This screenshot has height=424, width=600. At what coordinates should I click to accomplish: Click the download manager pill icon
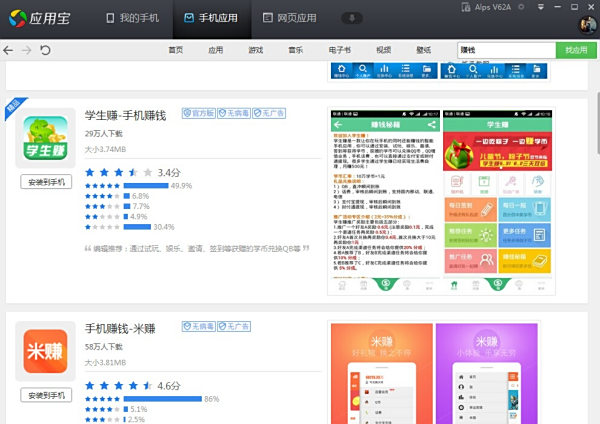pos(352,18)
